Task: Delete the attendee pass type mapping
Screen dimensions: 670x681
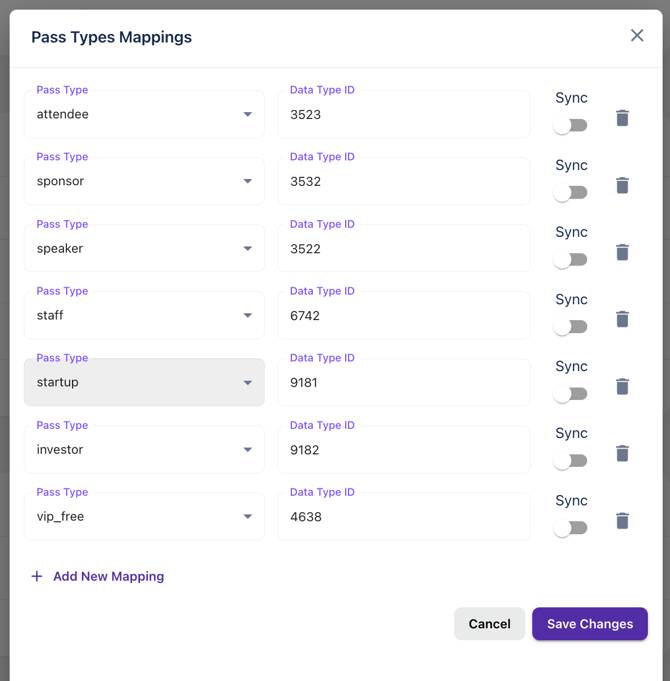Action: (x=622, y=118)
